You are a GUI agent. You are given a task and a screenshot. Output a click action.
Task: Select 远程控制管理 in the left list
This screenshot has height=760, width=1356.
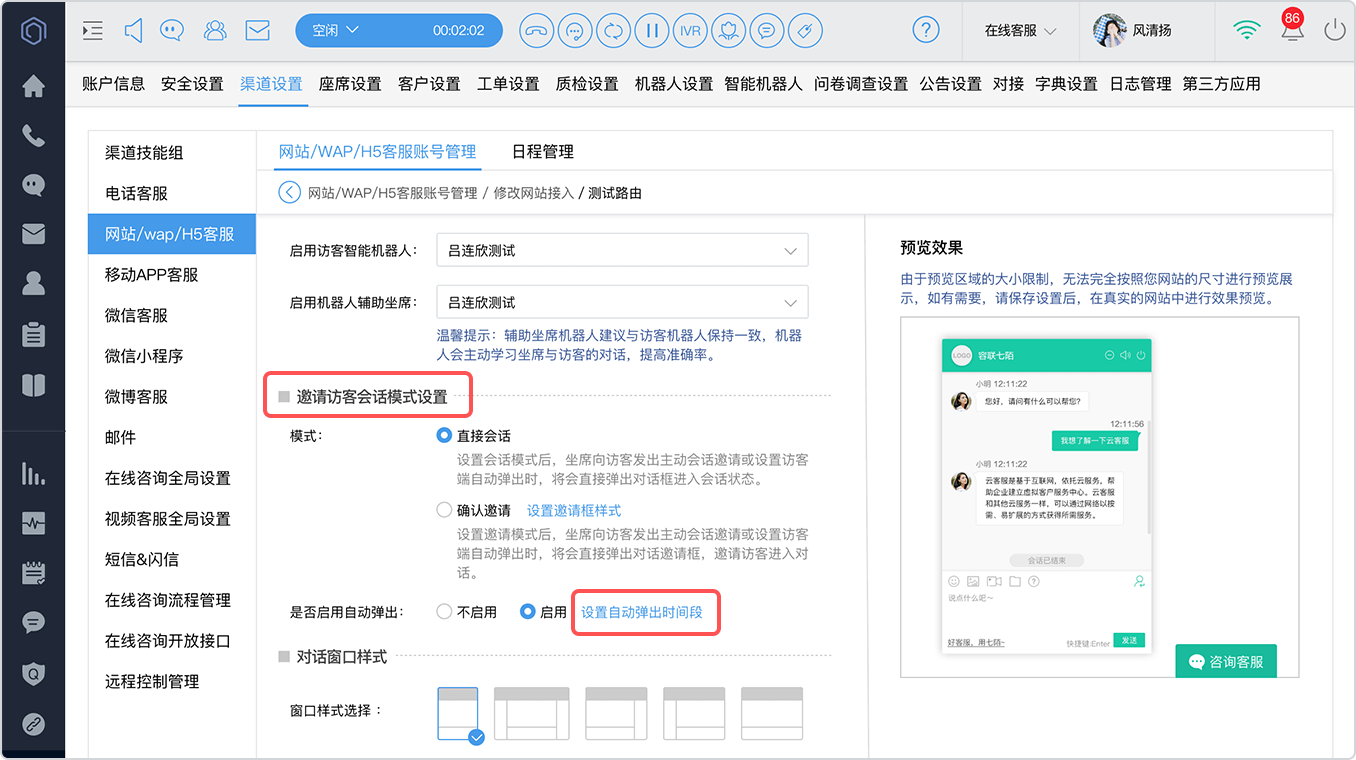(x=152, y=681)
